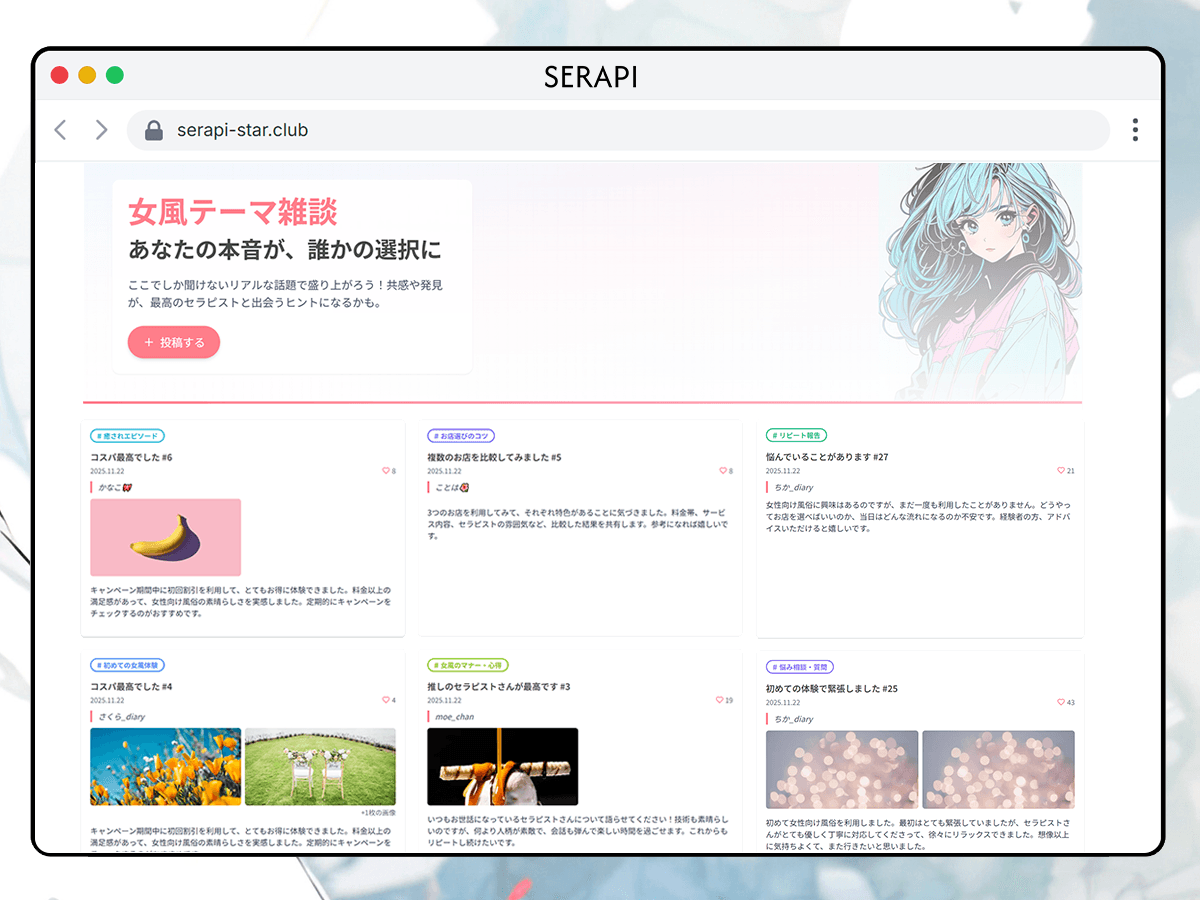Viewport: 1200px width, 900px height.
Task: Click the author name さくら_diary
Action: click(x=122, y=717)
